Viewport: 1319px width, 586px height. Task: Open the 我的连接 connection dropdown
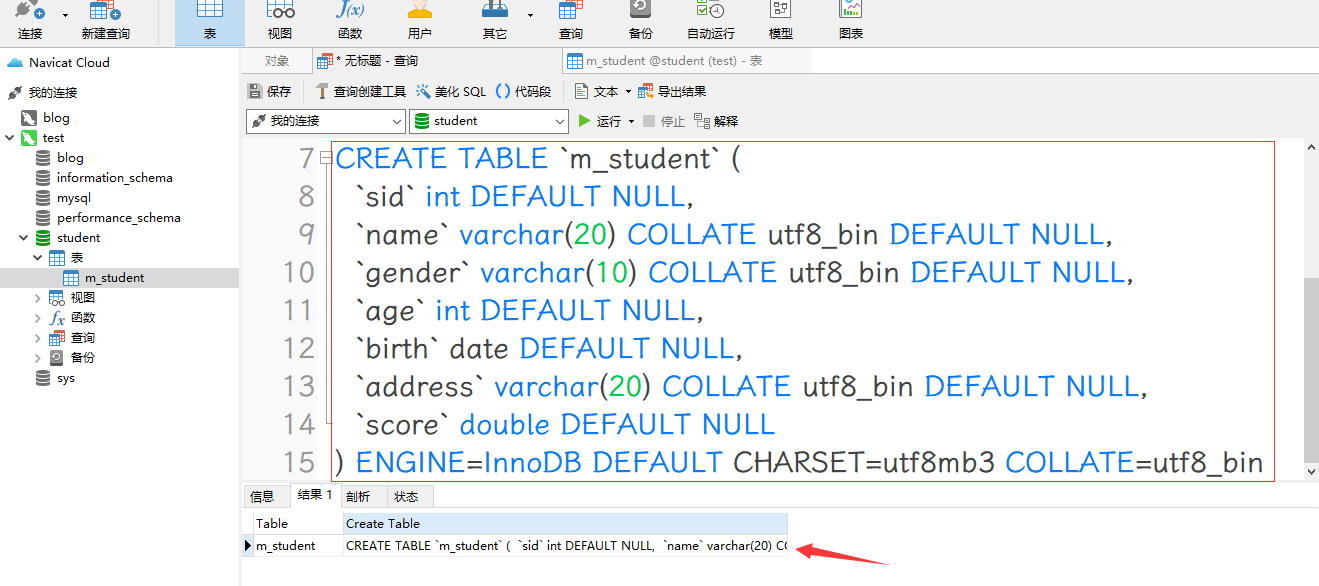(325, 121)
